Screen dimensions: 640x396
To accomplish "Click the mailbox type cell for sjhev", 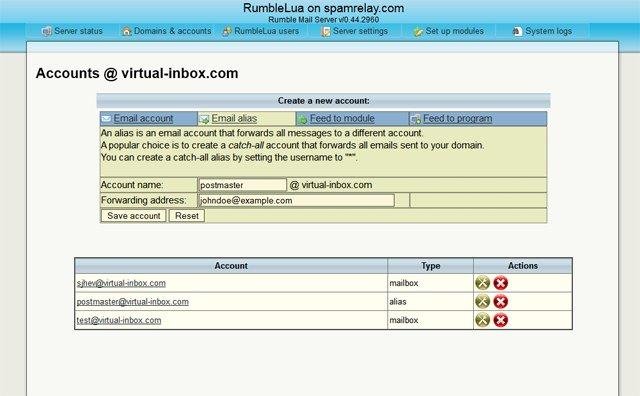I will (431, 283).
